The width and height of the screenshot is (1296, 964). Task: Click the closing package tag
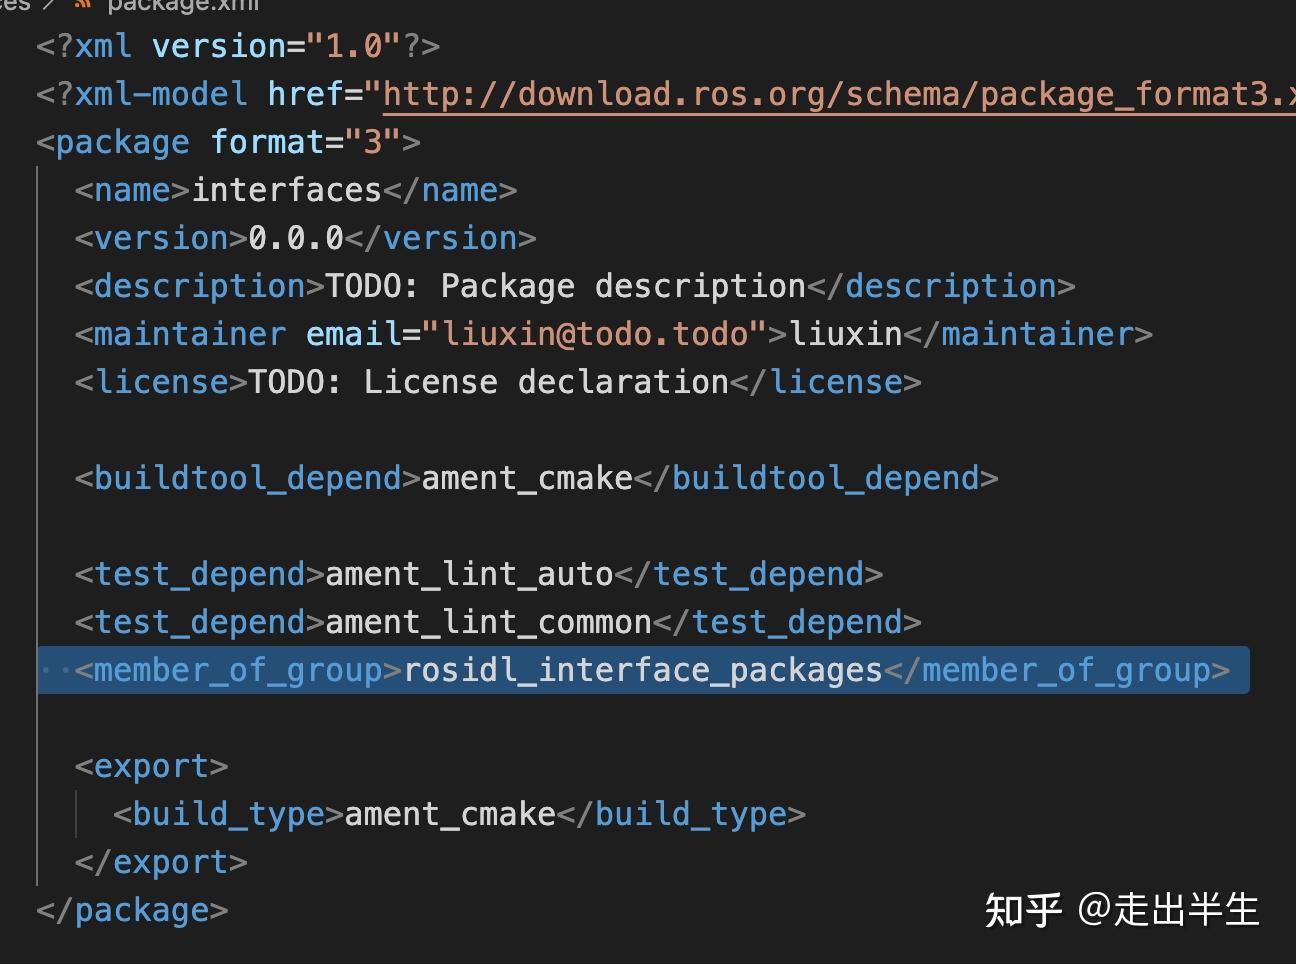(x=132, y=910)
